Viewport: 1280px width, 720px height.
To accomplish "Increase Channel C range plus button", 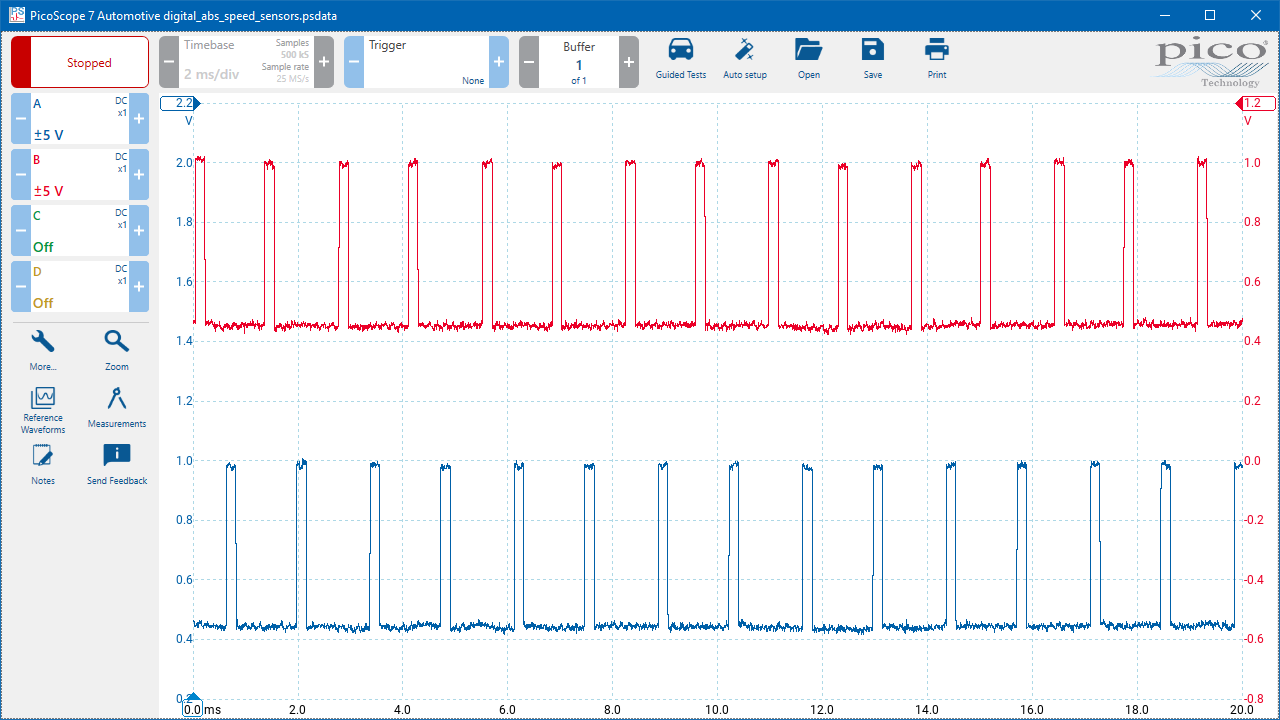I will (139, 231).
